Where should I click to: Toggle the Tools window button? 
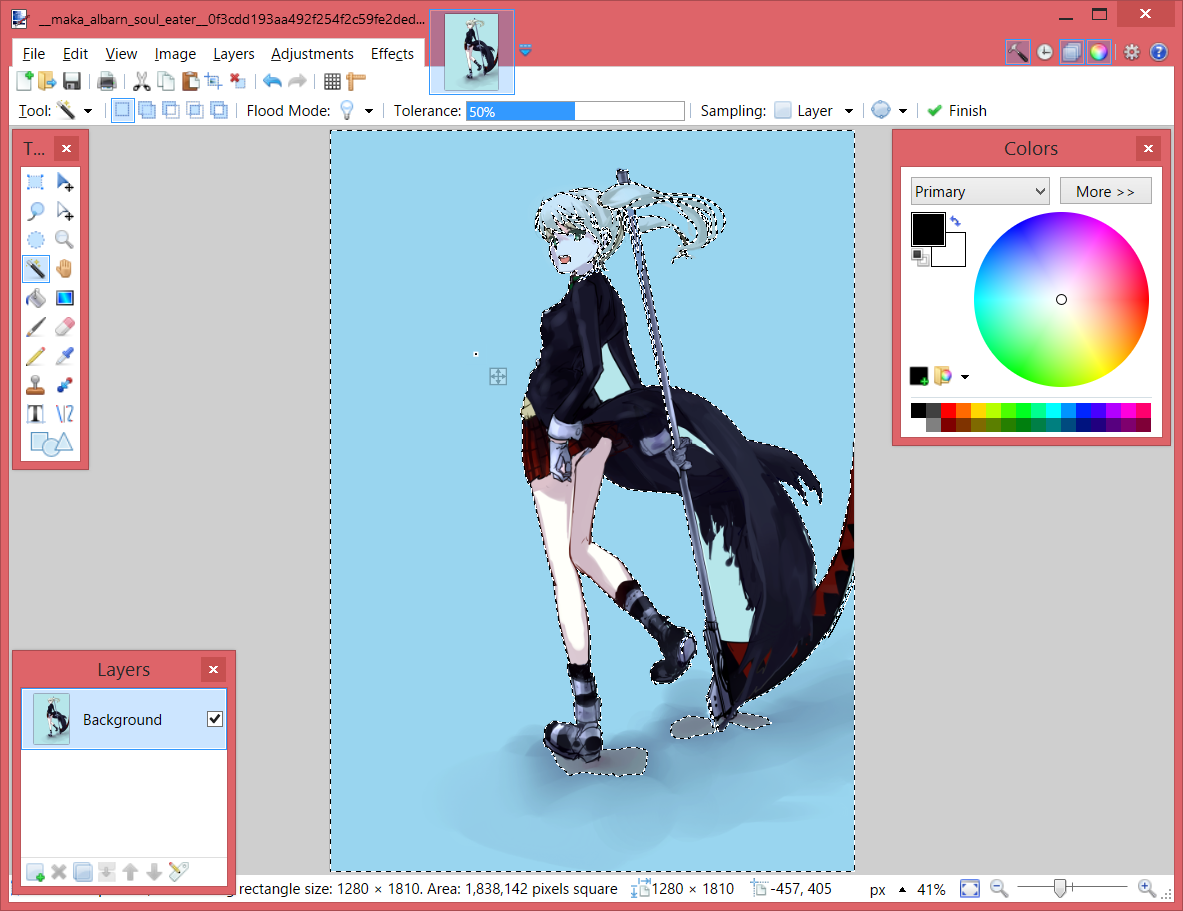[x=1017, y=52]
